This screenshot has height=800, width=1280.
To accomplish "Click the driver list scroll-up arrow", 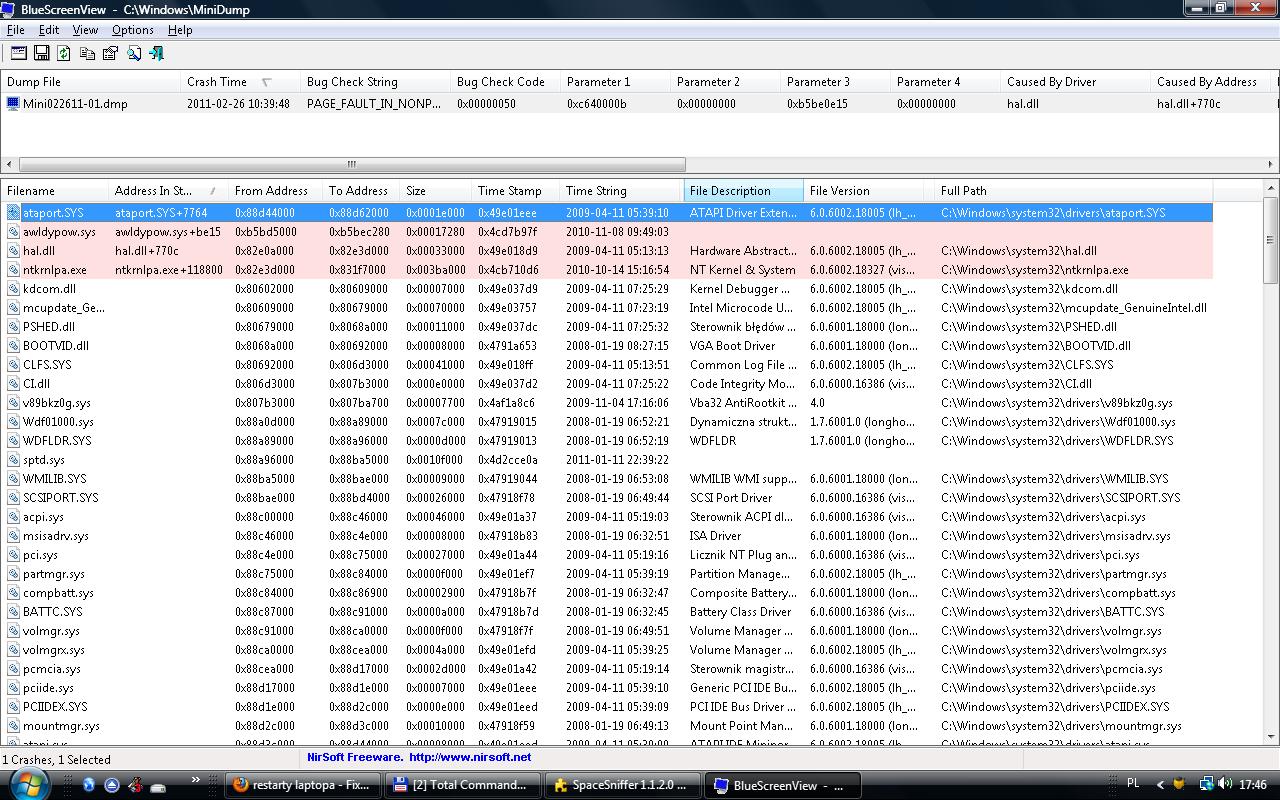I will tap(1271, 189).
